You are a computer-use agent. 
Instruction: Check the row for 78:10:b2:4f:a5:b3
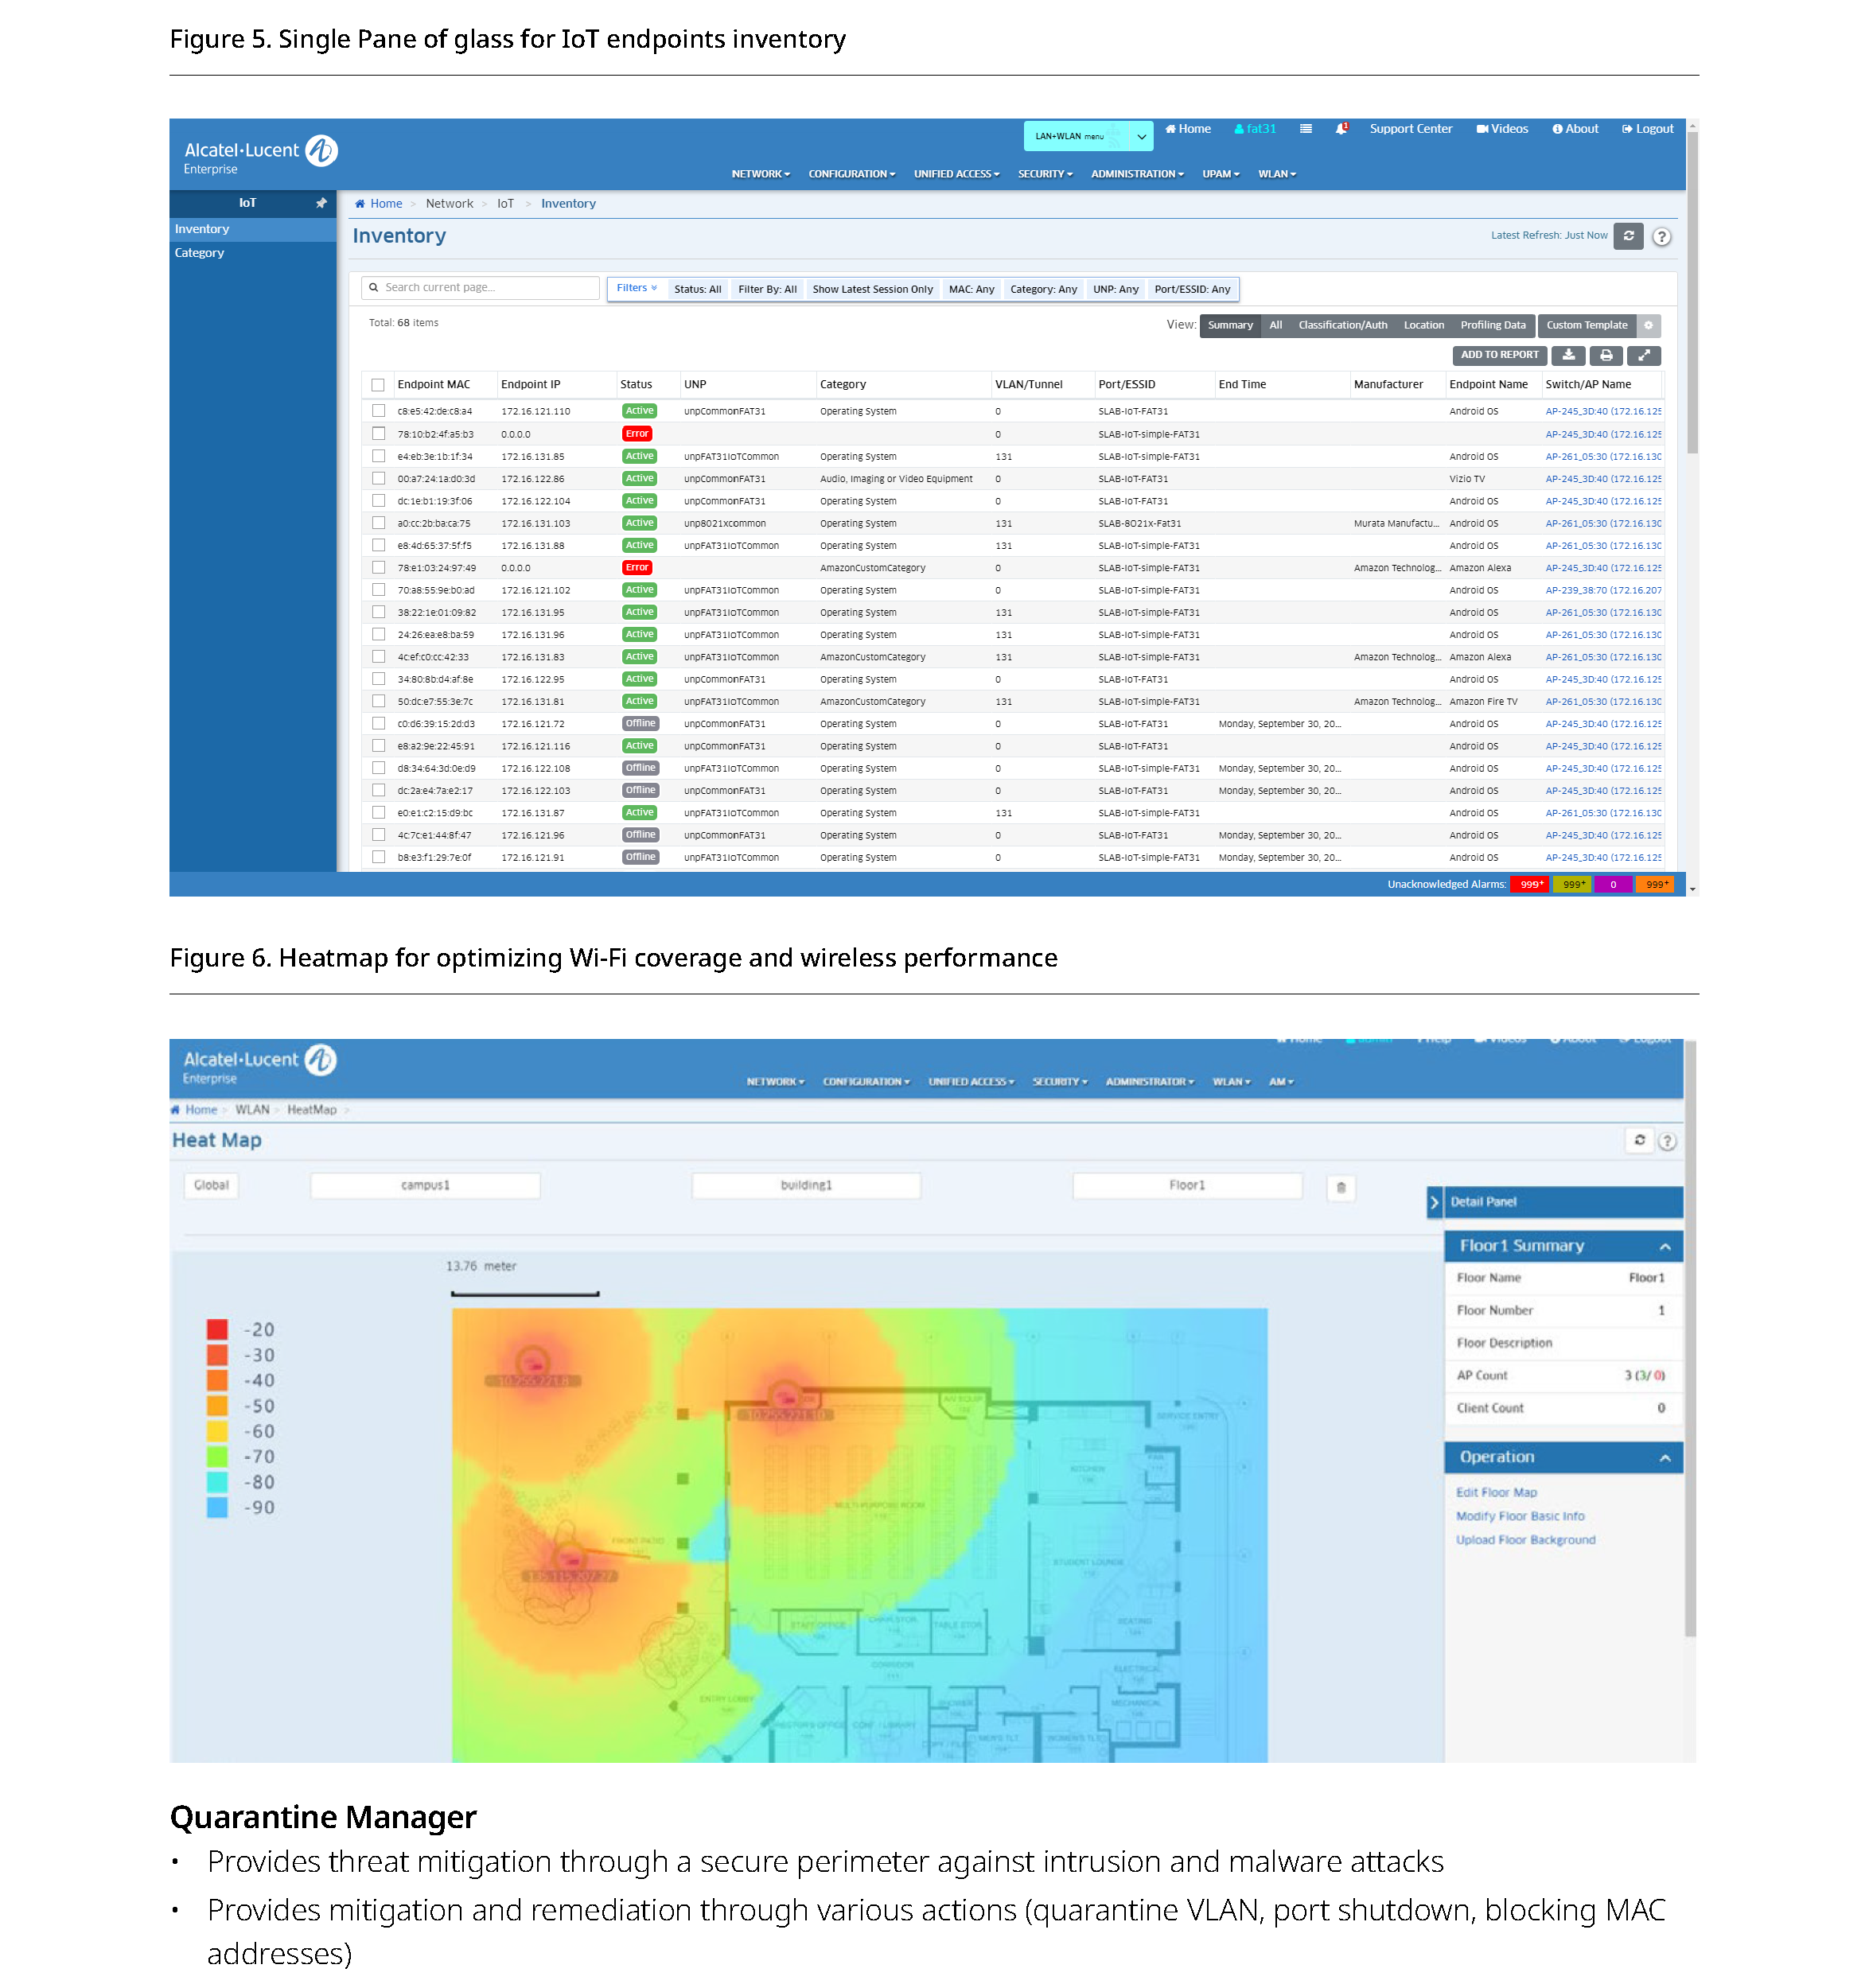pos(378,434)
